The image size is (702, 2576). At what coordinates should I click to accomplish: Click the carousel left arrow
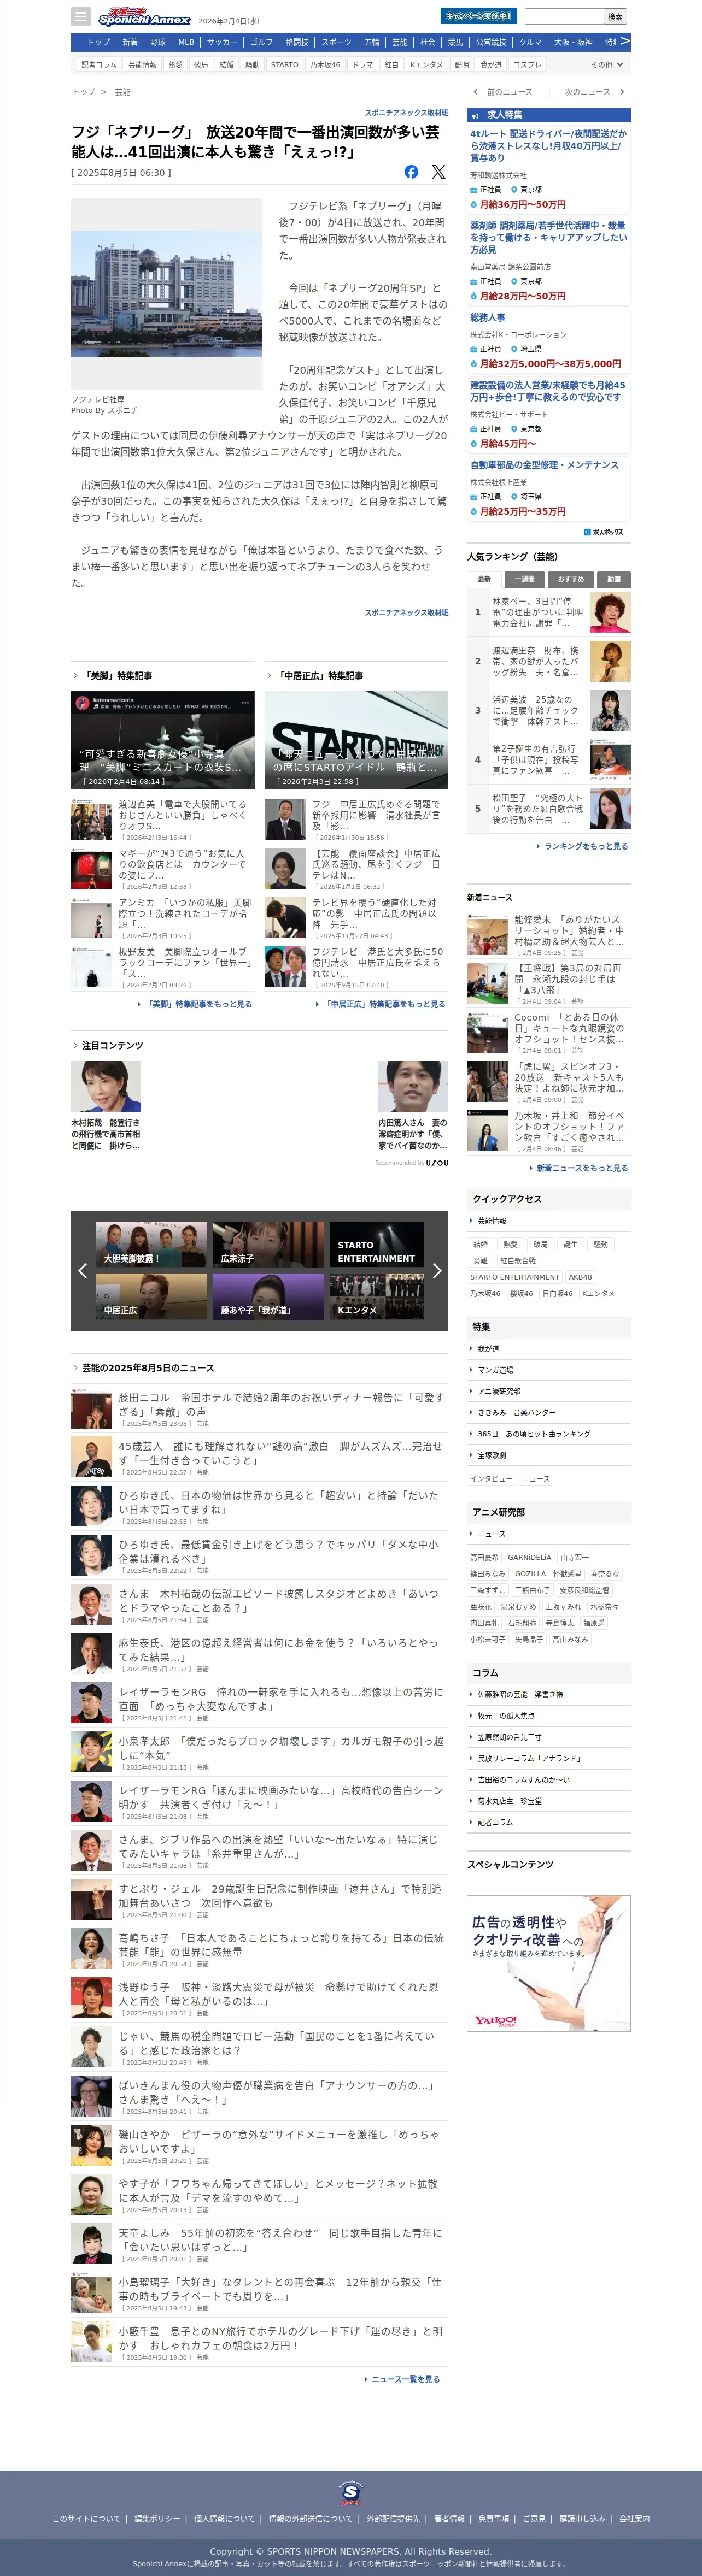point(82,1270)
